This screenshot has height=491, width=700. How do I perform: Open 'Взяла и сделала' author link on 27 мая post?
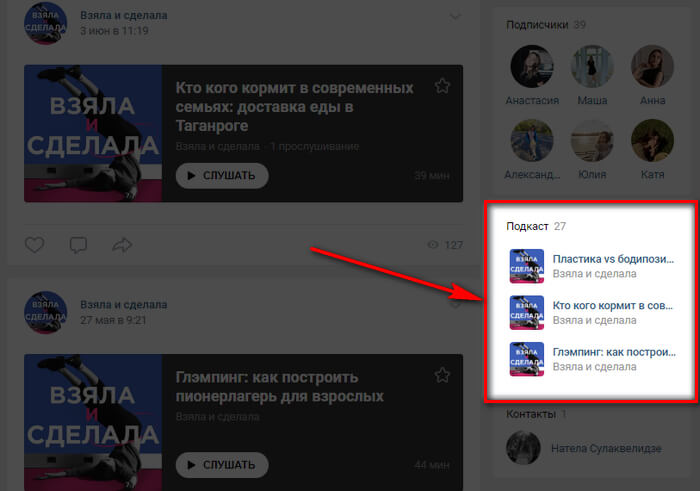click(x=124, y=304)
